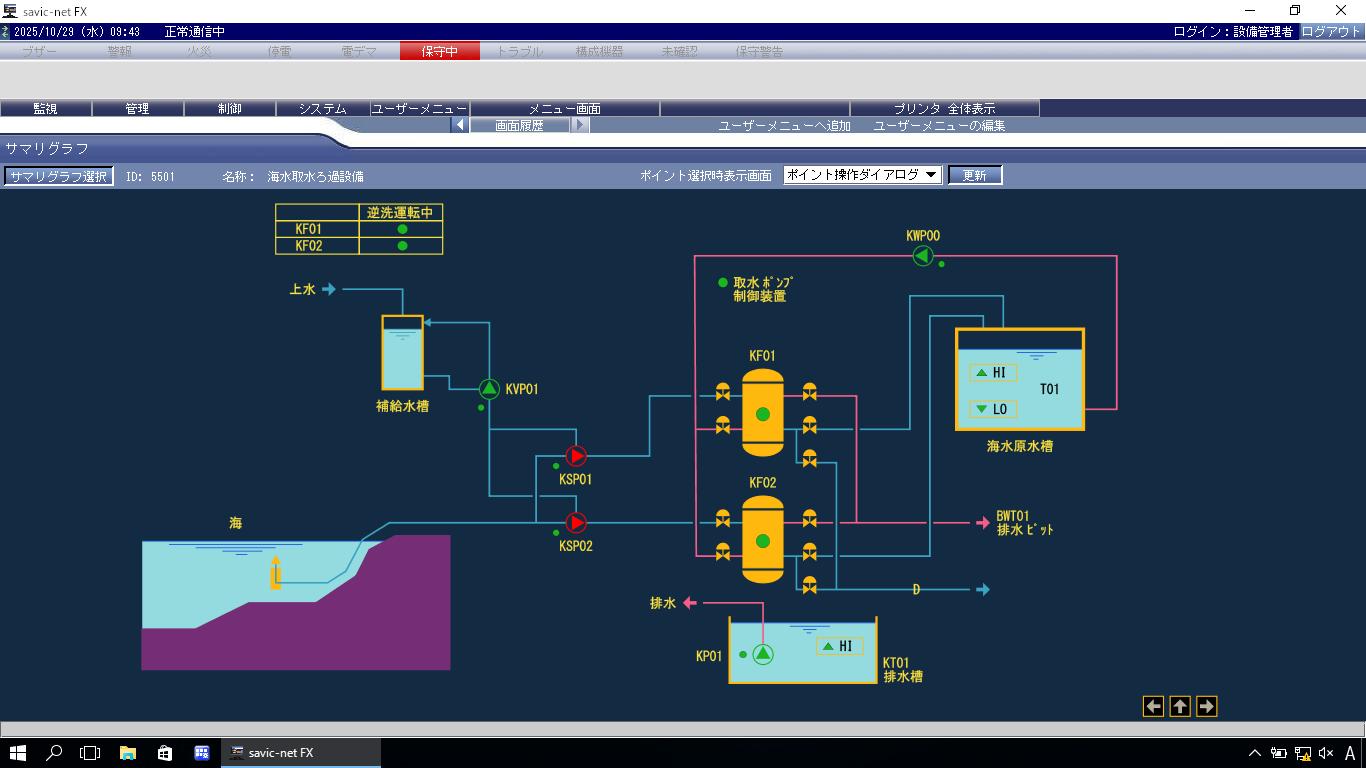Screen dimensions: 1366x768
Task: Click the KWP00 pump icon
Action: tap(922, 257)
